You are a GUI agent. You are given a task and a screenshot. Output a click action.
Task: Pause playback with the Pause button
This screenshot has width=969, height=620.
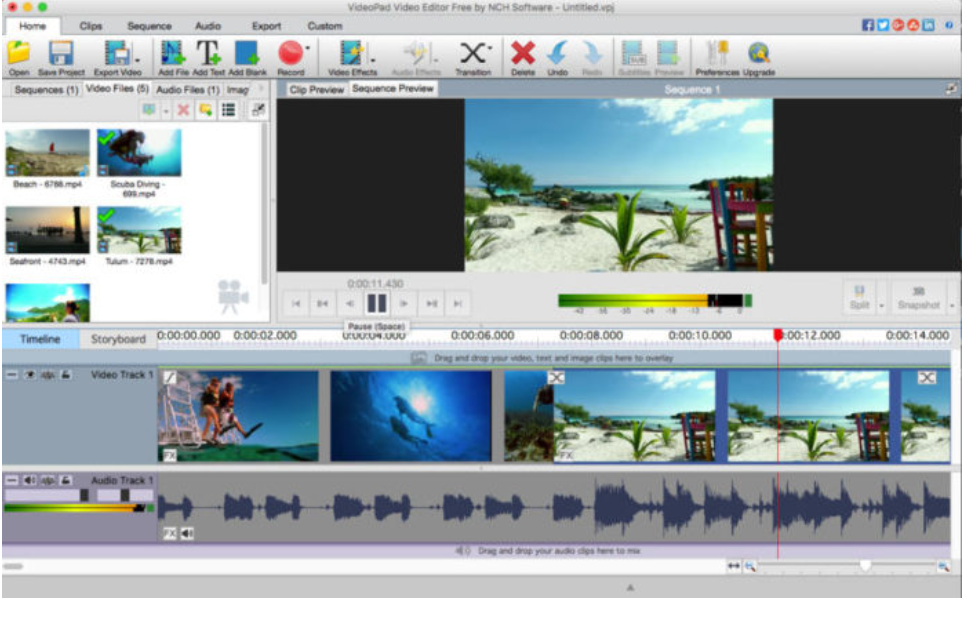tap(376, 303)
